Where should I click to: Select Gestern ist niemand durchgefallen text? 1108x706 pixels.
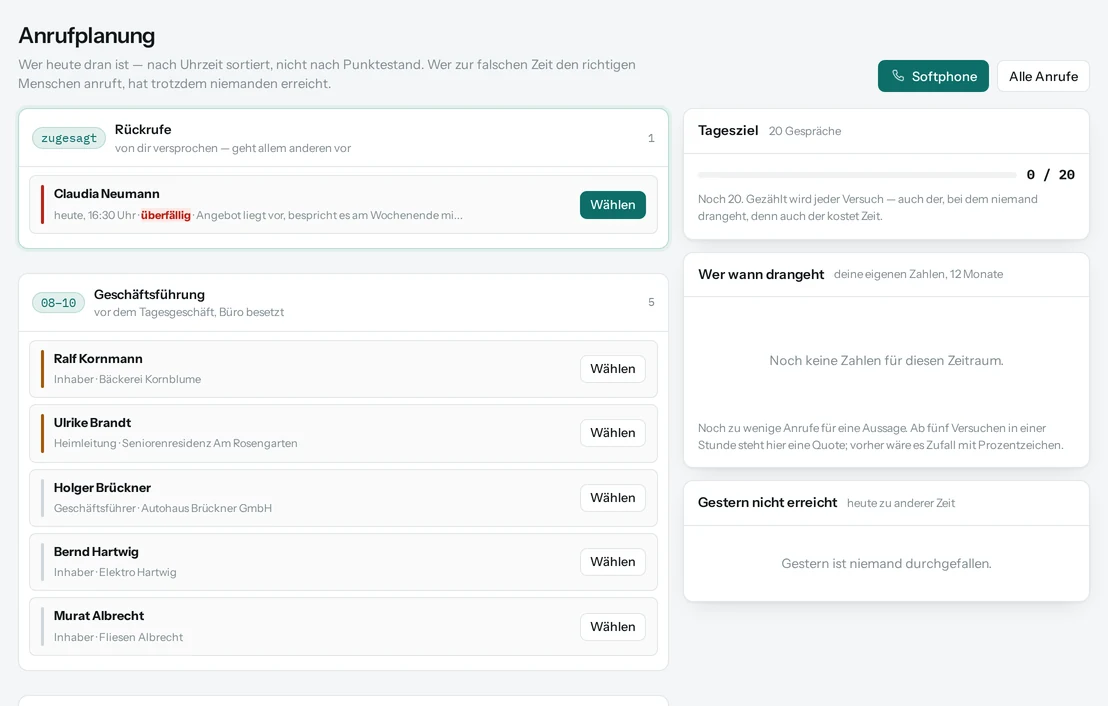(x=886, y=564)
